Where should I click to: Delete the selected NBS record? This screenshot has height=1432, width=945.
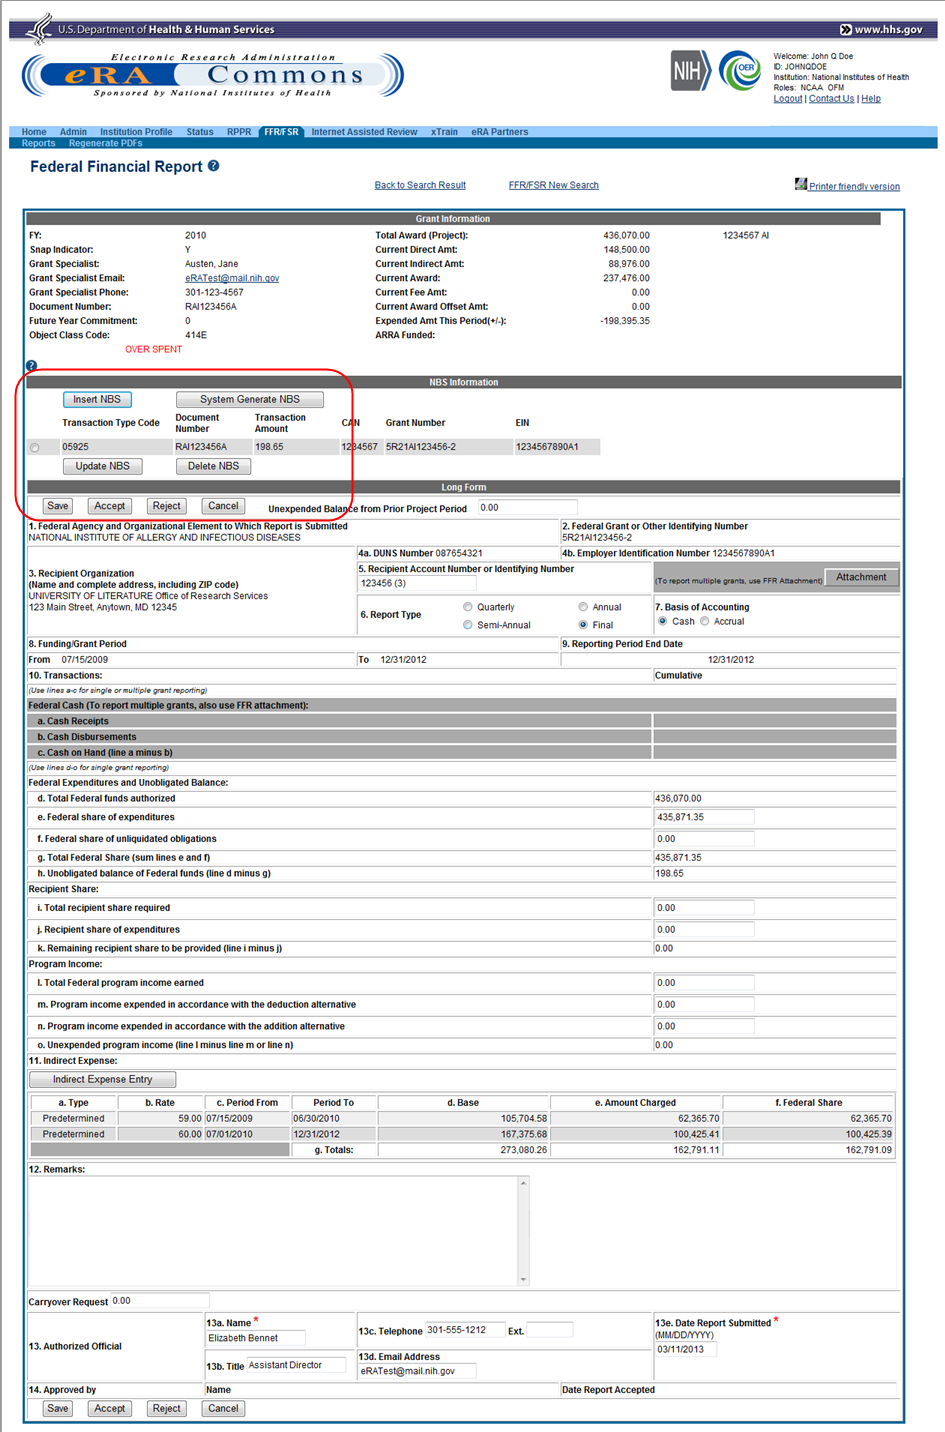[x=213, y=466]
